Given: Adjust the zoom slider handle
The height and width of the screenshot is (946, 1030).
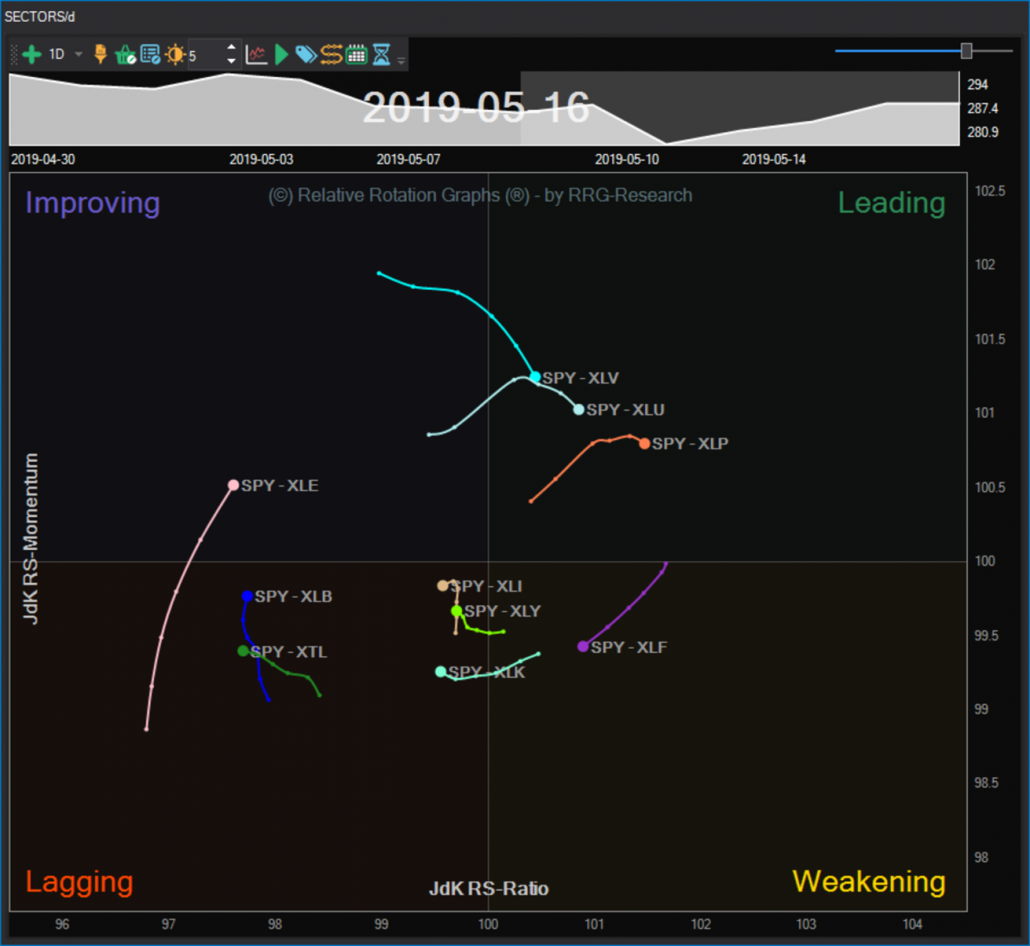Looking at the screenshot, I should tap(966, 51).
